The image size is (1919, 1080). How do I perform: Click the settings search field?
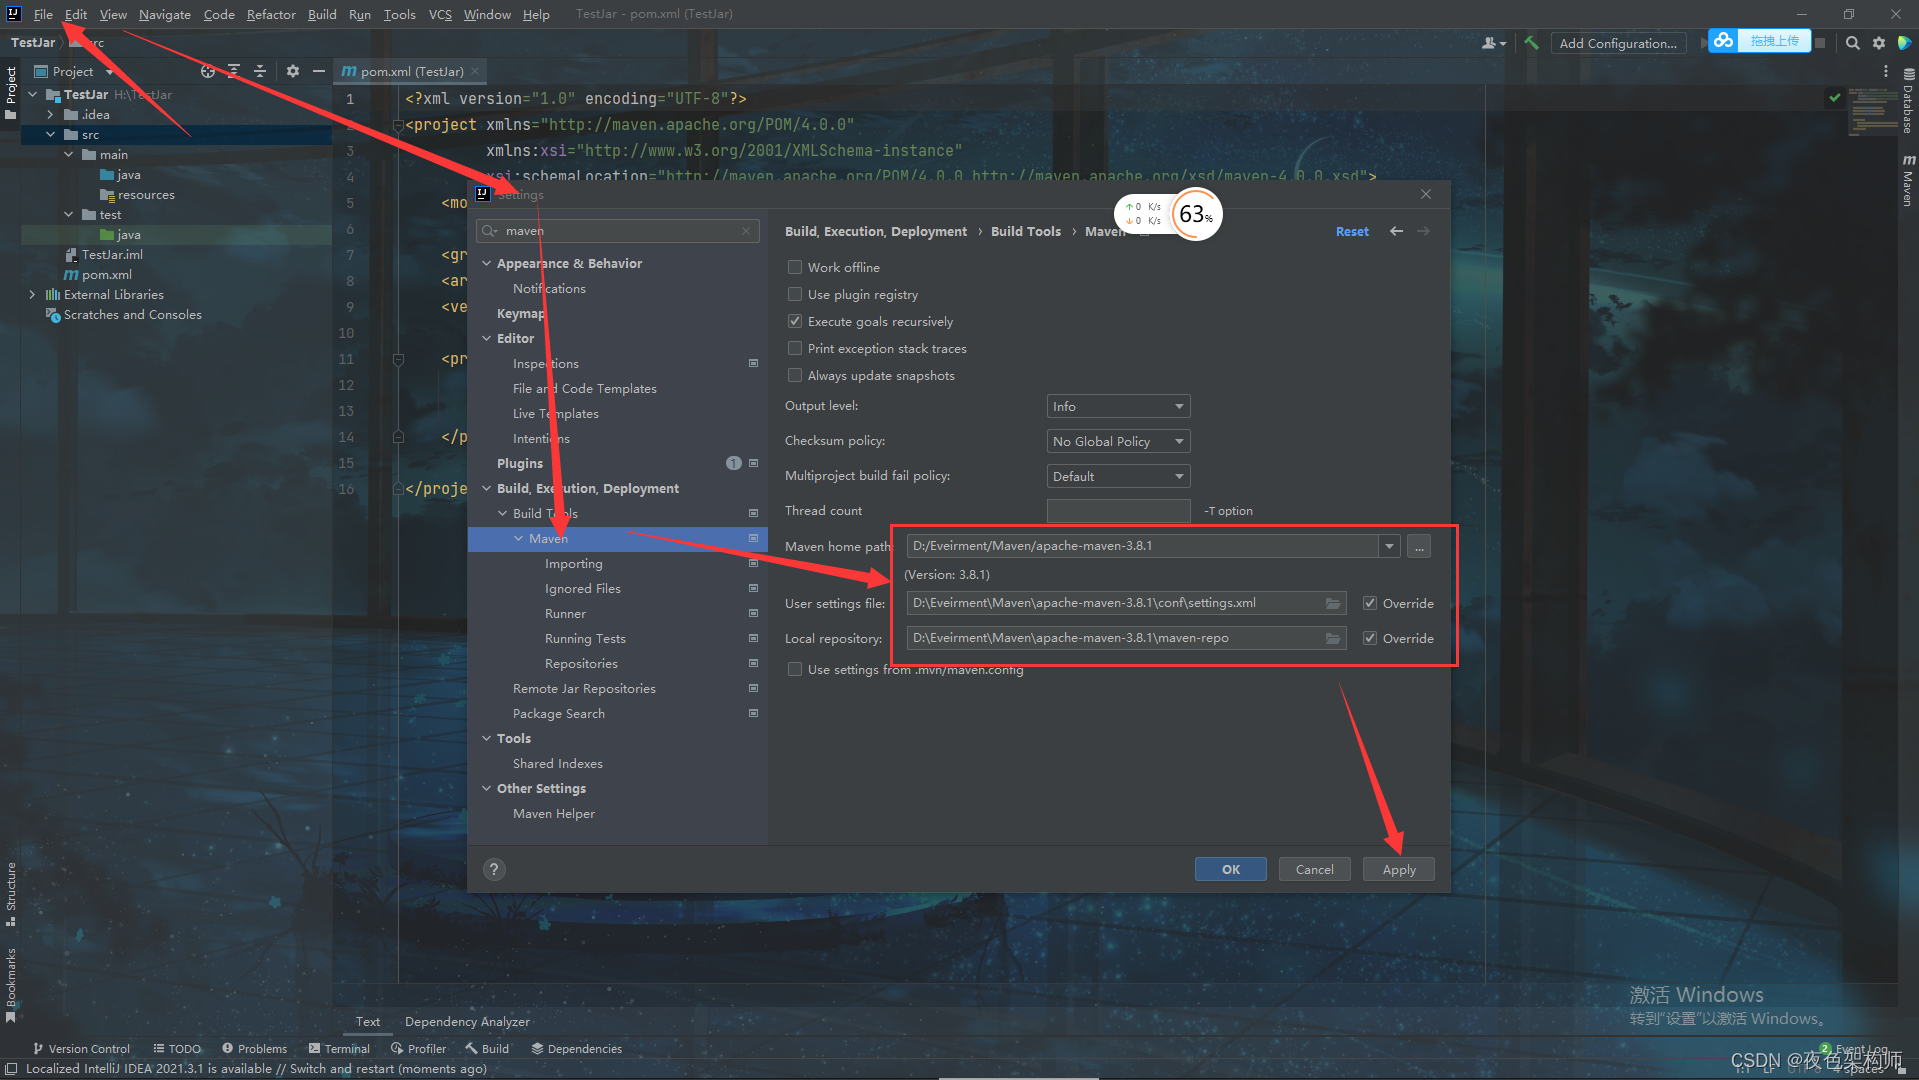(617, 231)
